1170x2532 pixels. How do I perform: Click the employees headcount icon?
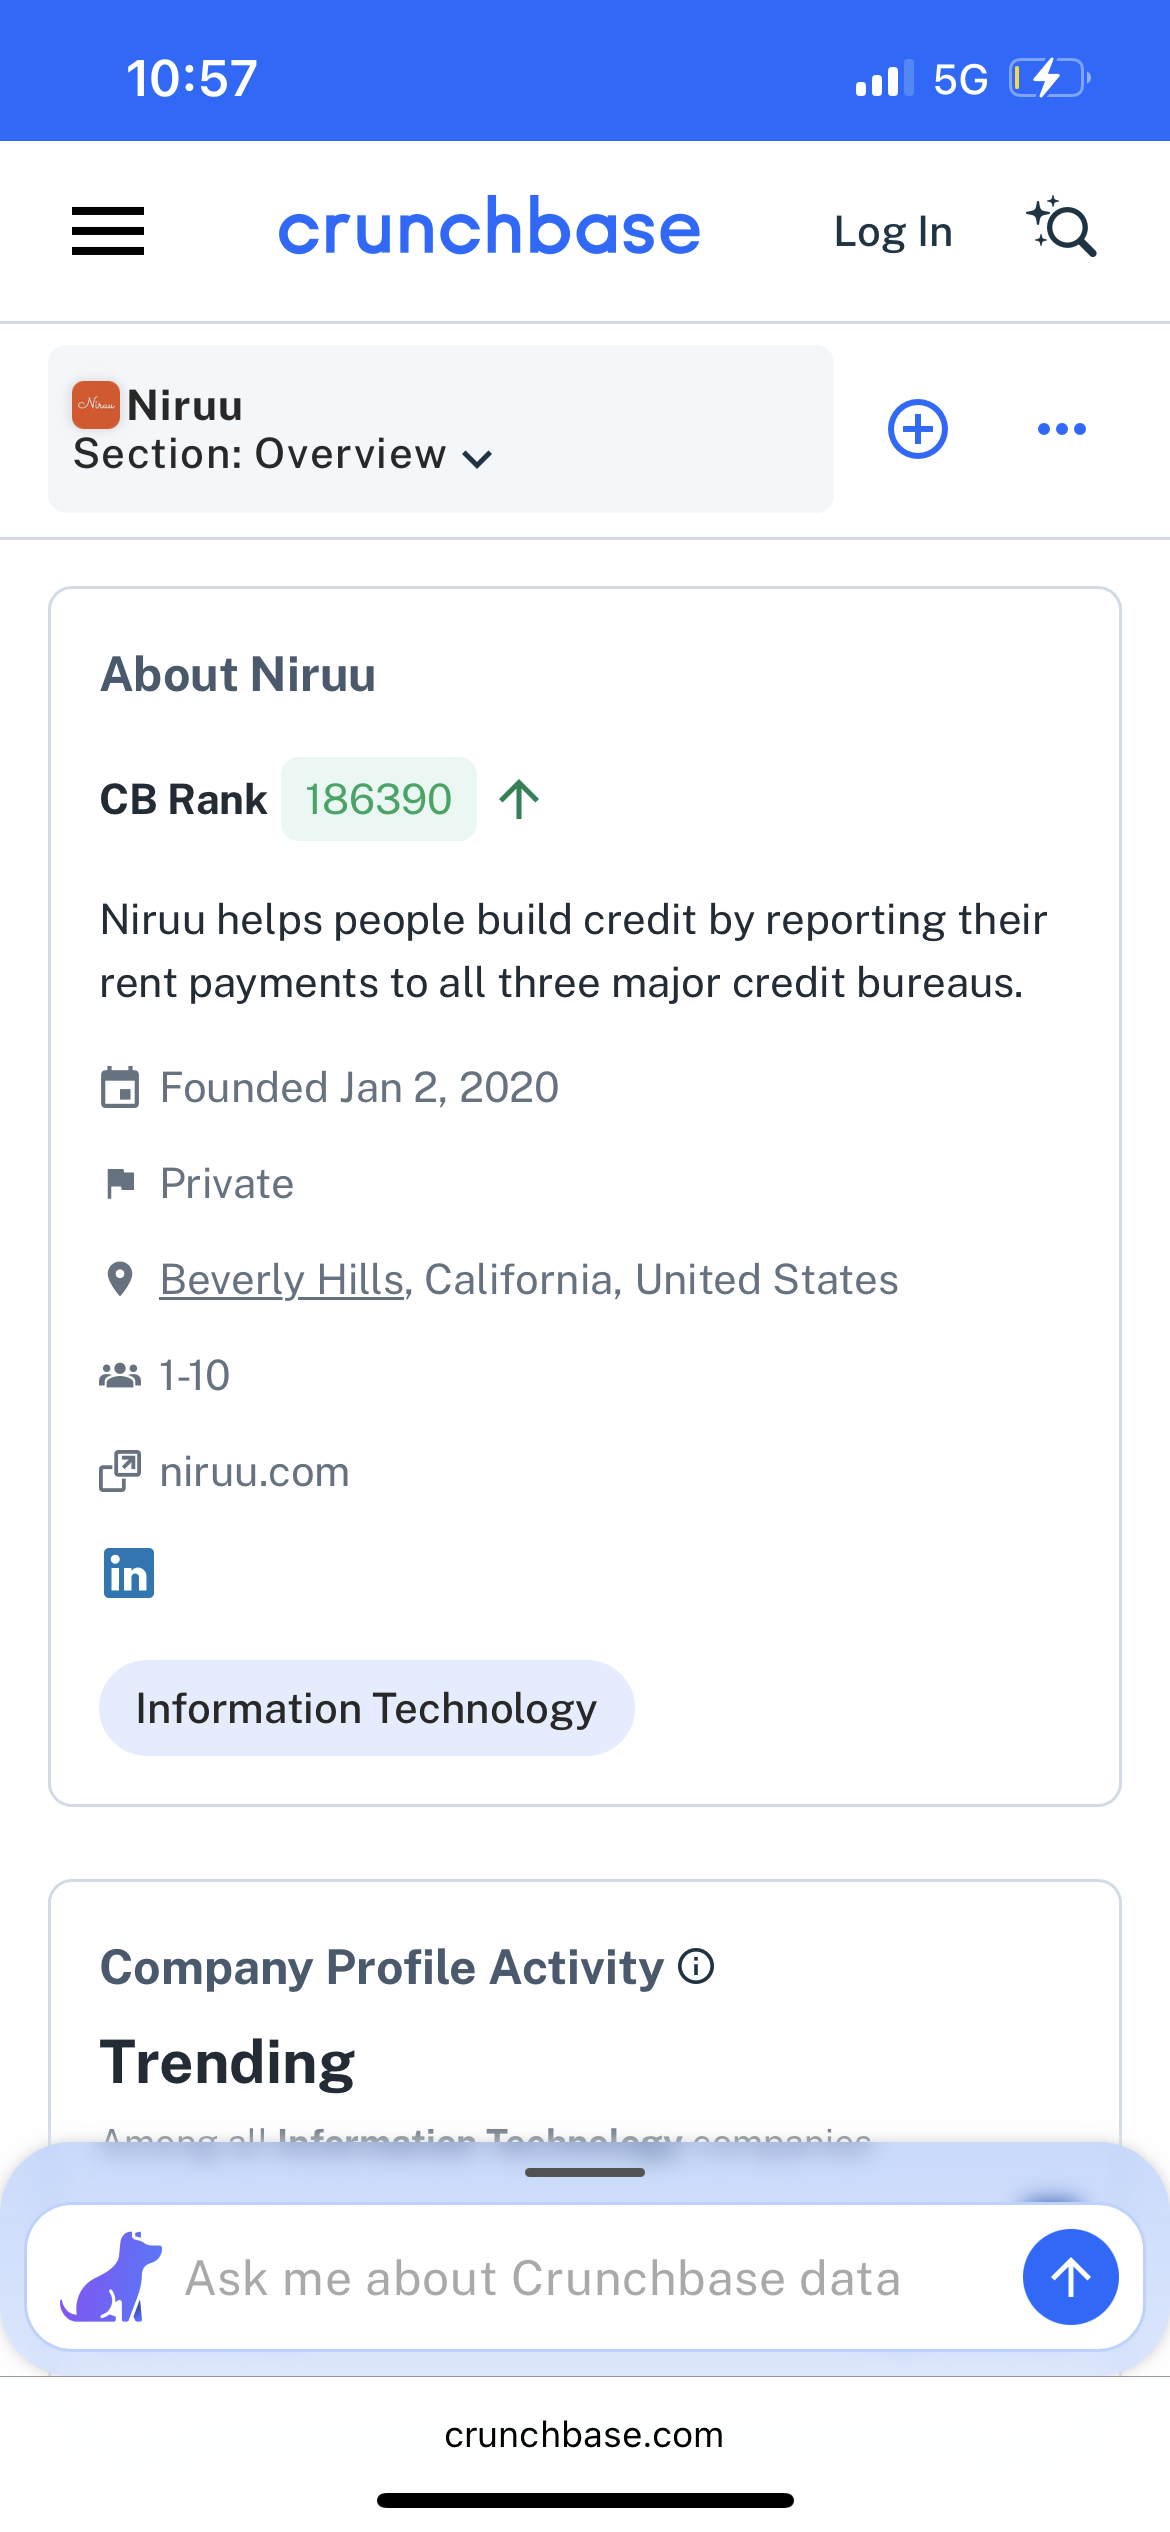119,1375
